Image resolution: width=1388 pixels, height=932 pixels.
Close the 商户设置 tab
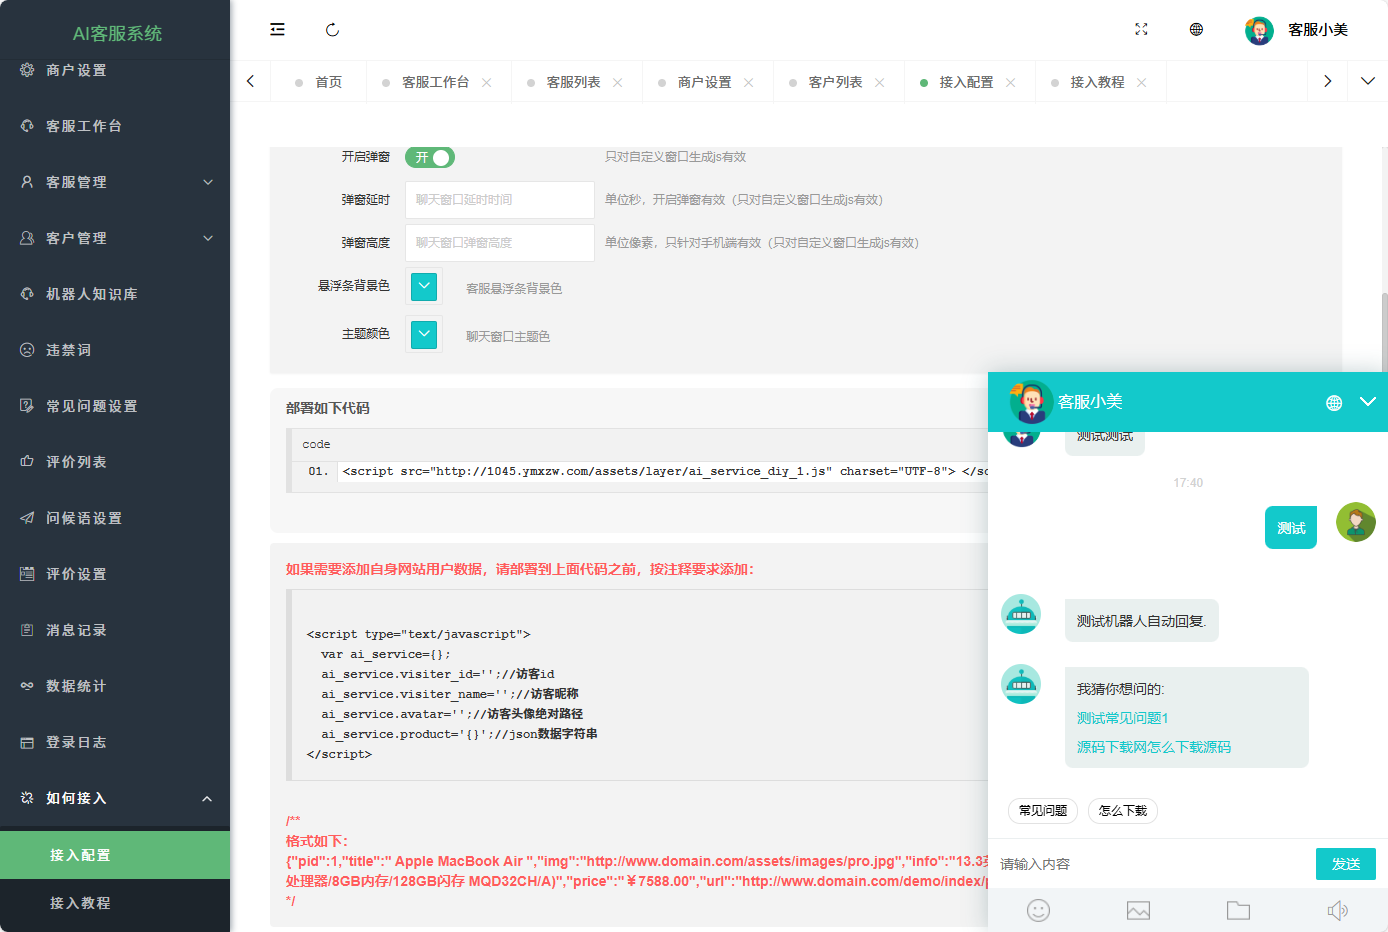[x=749, y=82]
